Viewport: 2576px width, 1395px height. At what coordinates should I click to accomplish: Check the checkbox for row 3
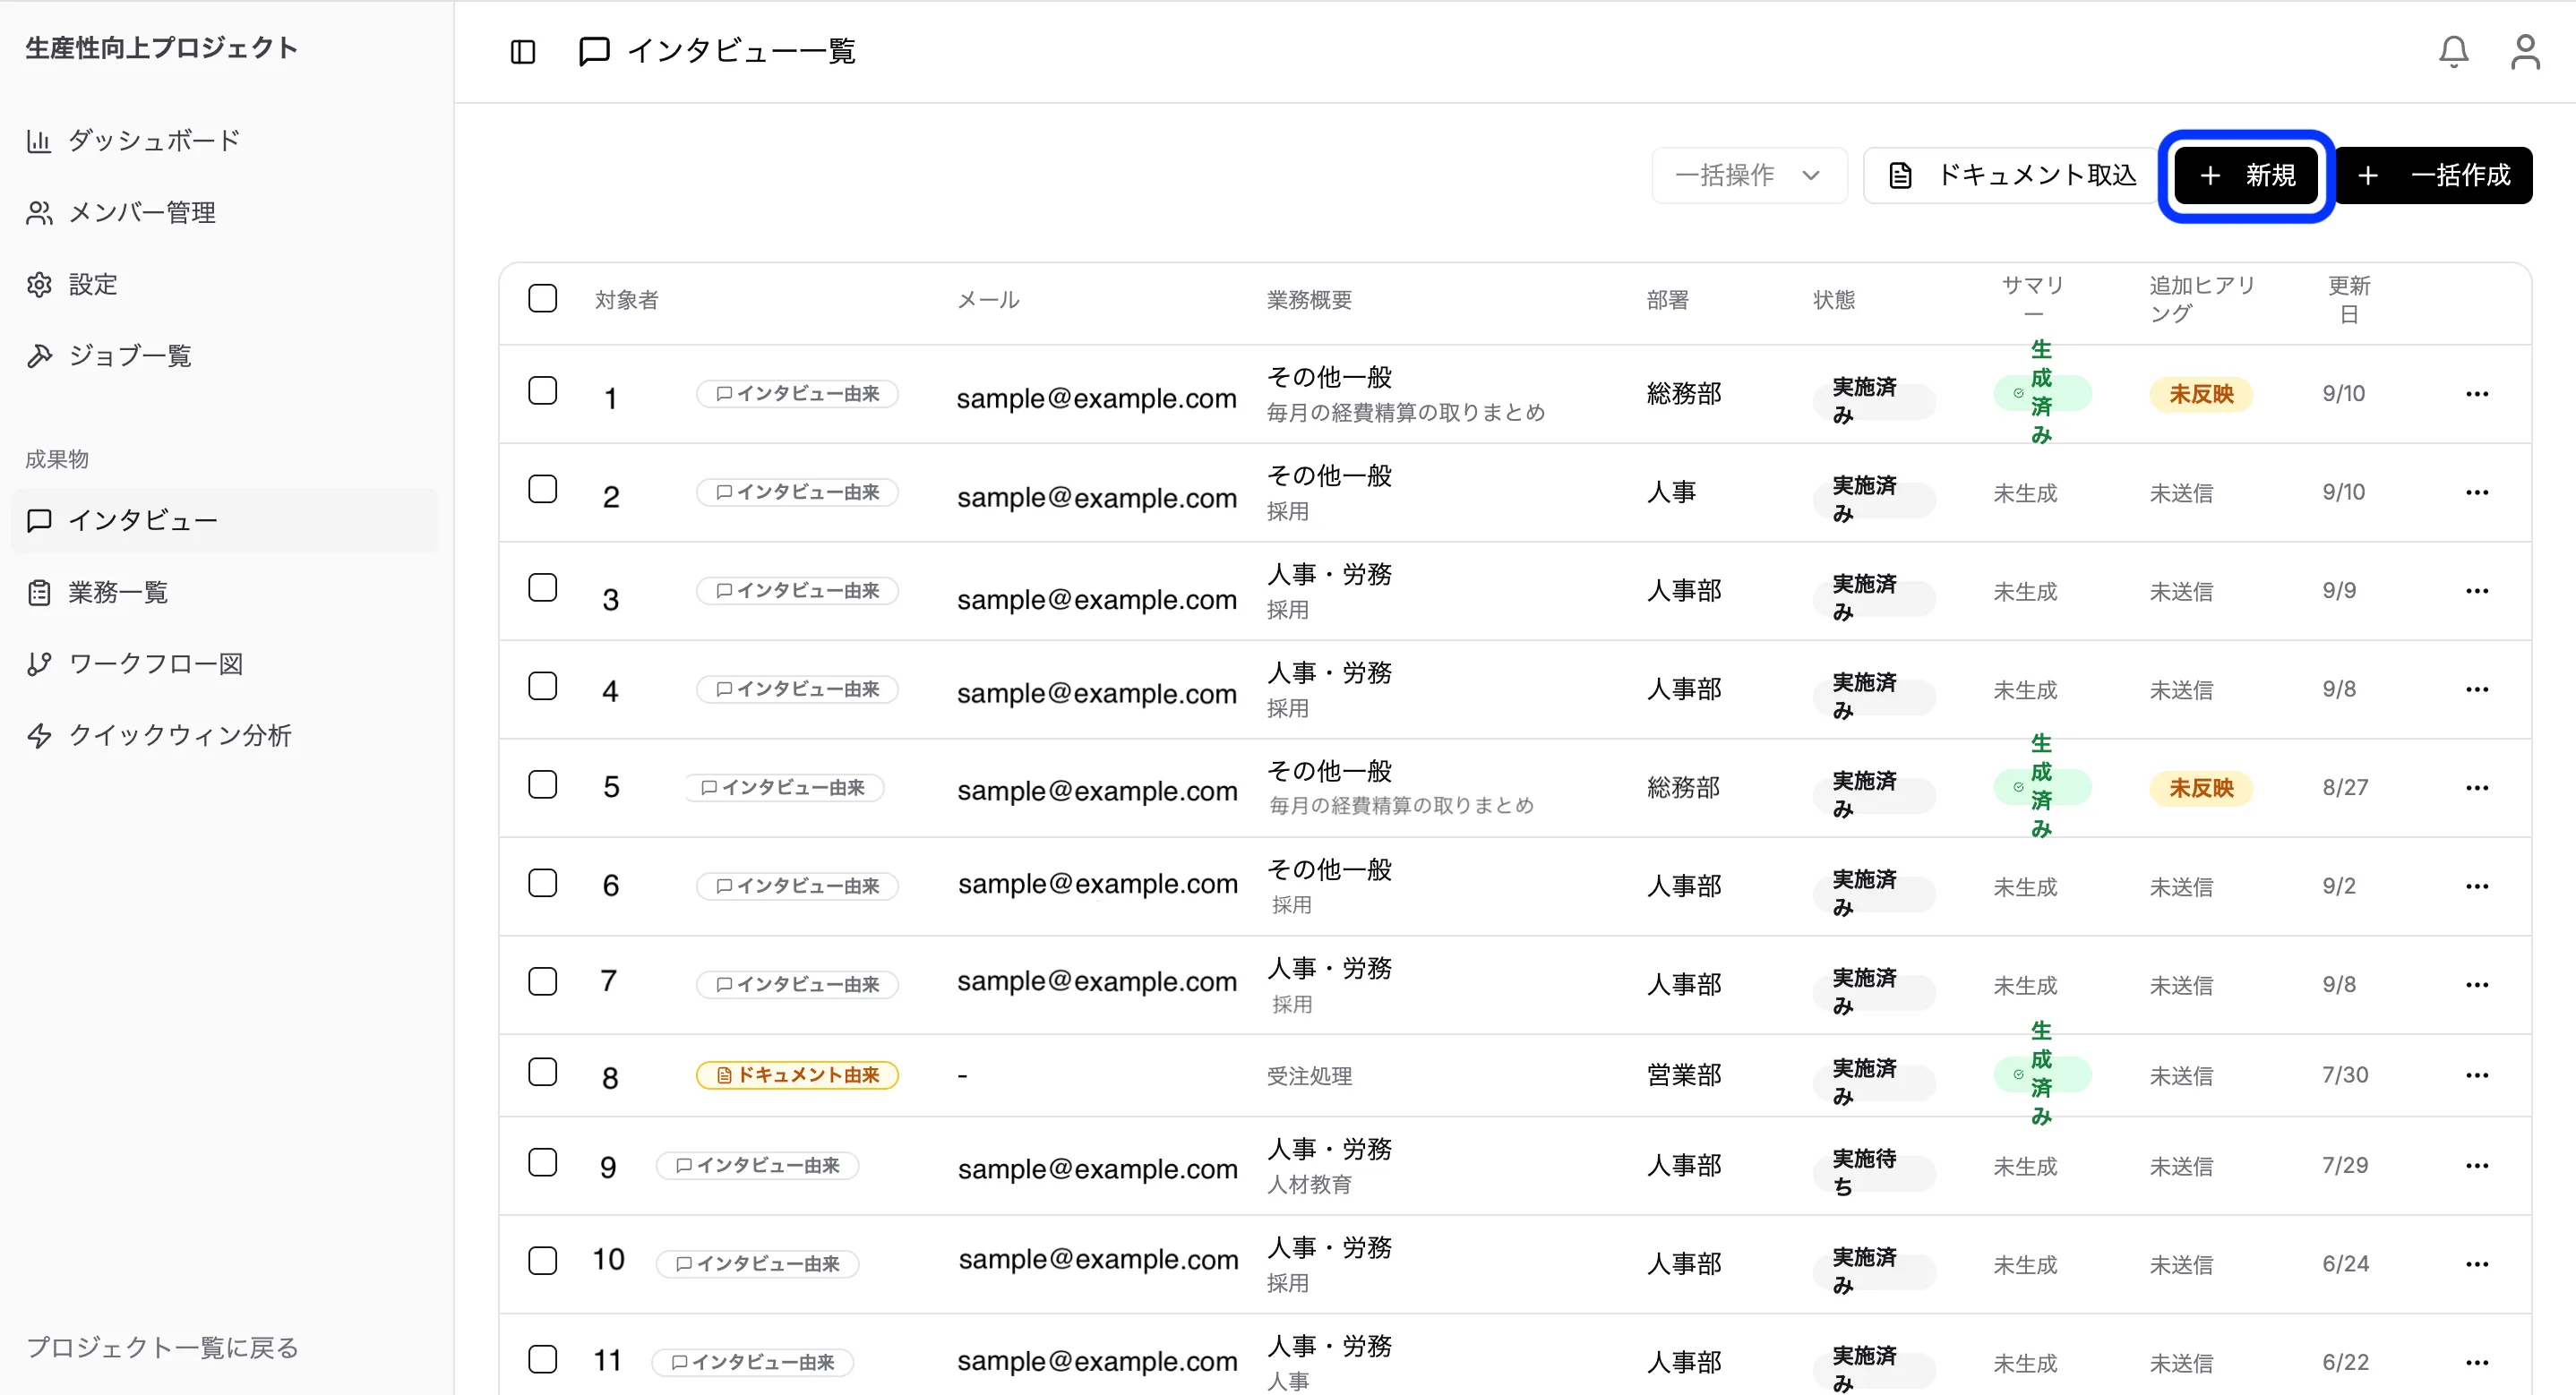point(543,587)
